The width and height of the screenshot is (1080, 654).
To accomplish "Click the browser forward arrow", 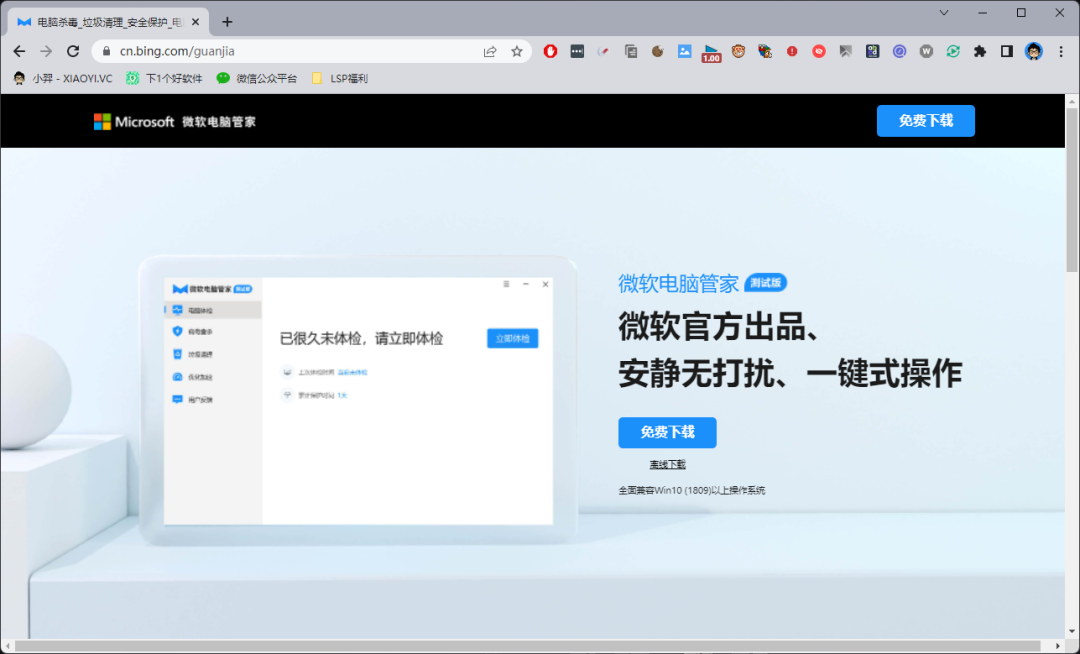I will point(46,51).
